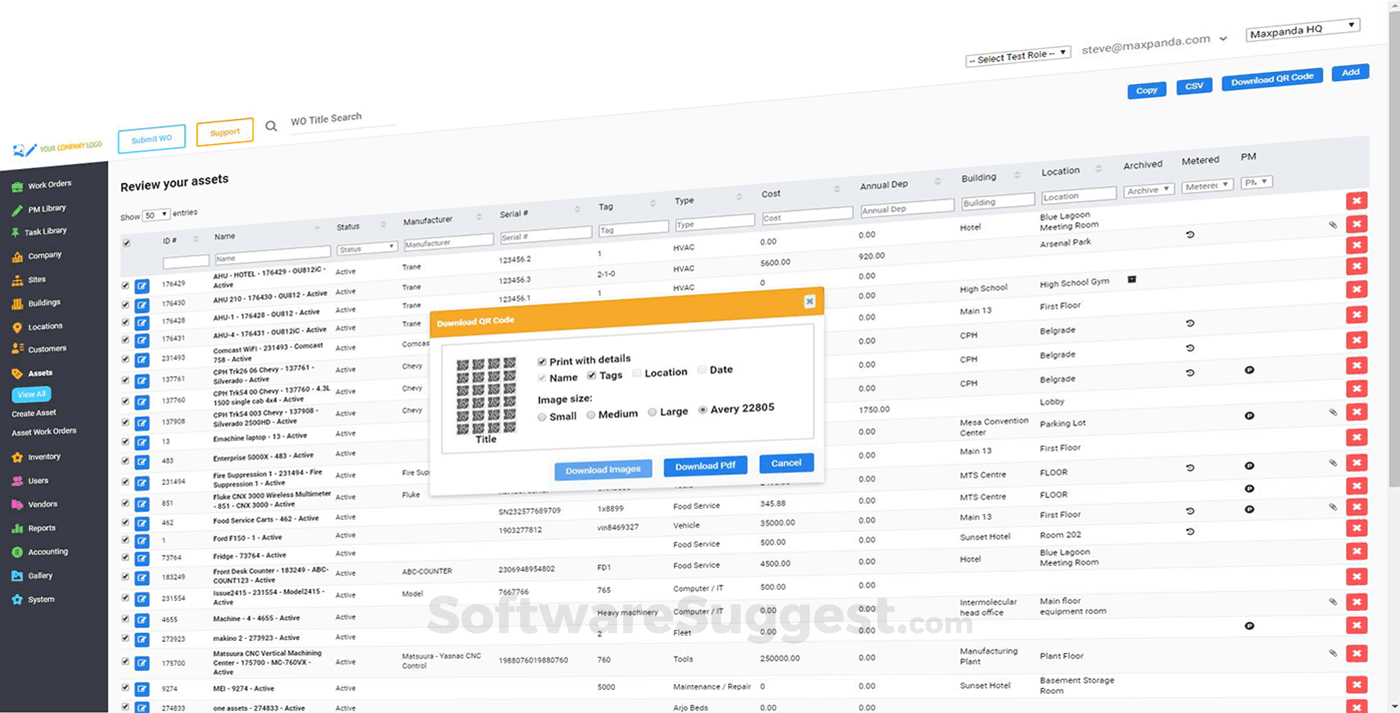Click the CSV export button
This screenshot has height=713, width=1400.
[1193, 85]
